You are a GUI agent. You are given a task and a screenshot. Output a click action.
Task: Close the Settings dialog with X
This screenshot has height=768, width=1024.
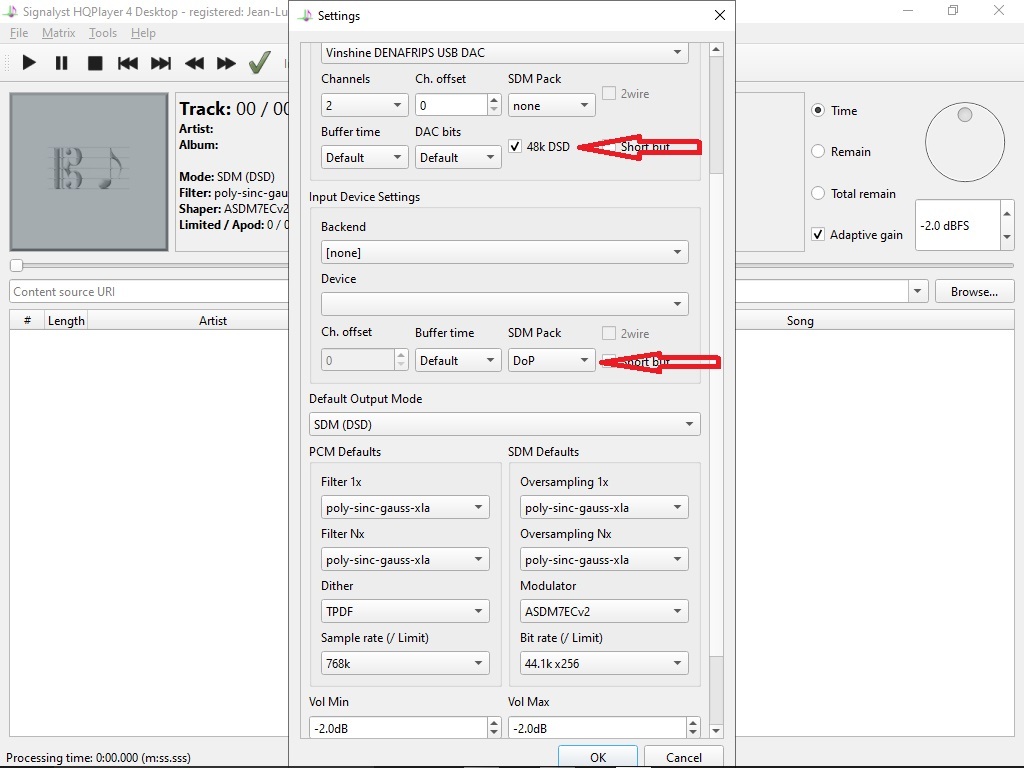720,15
